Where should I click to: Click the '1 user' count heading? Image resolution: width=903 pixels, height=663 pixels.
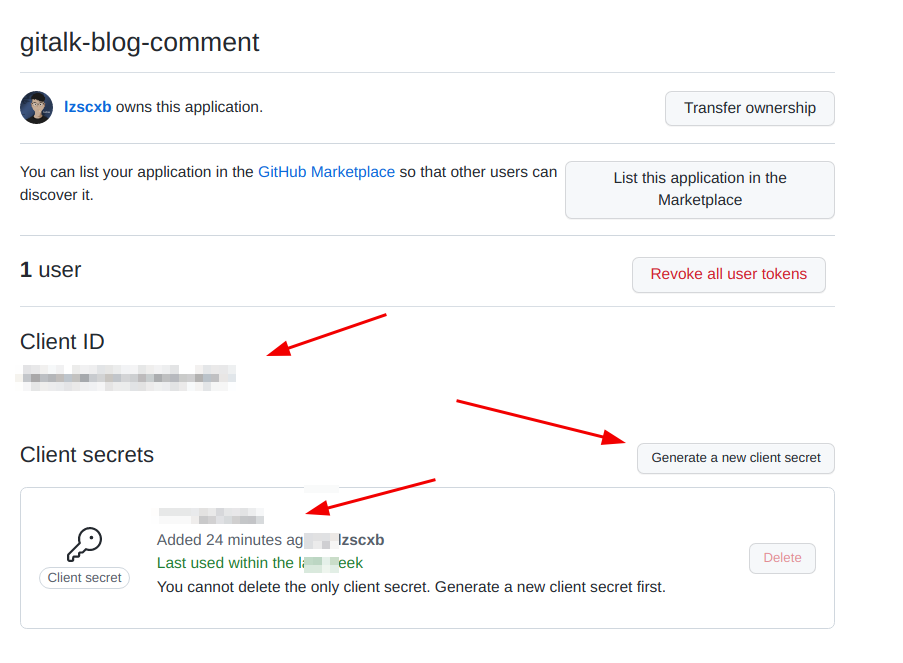(51, 270)
